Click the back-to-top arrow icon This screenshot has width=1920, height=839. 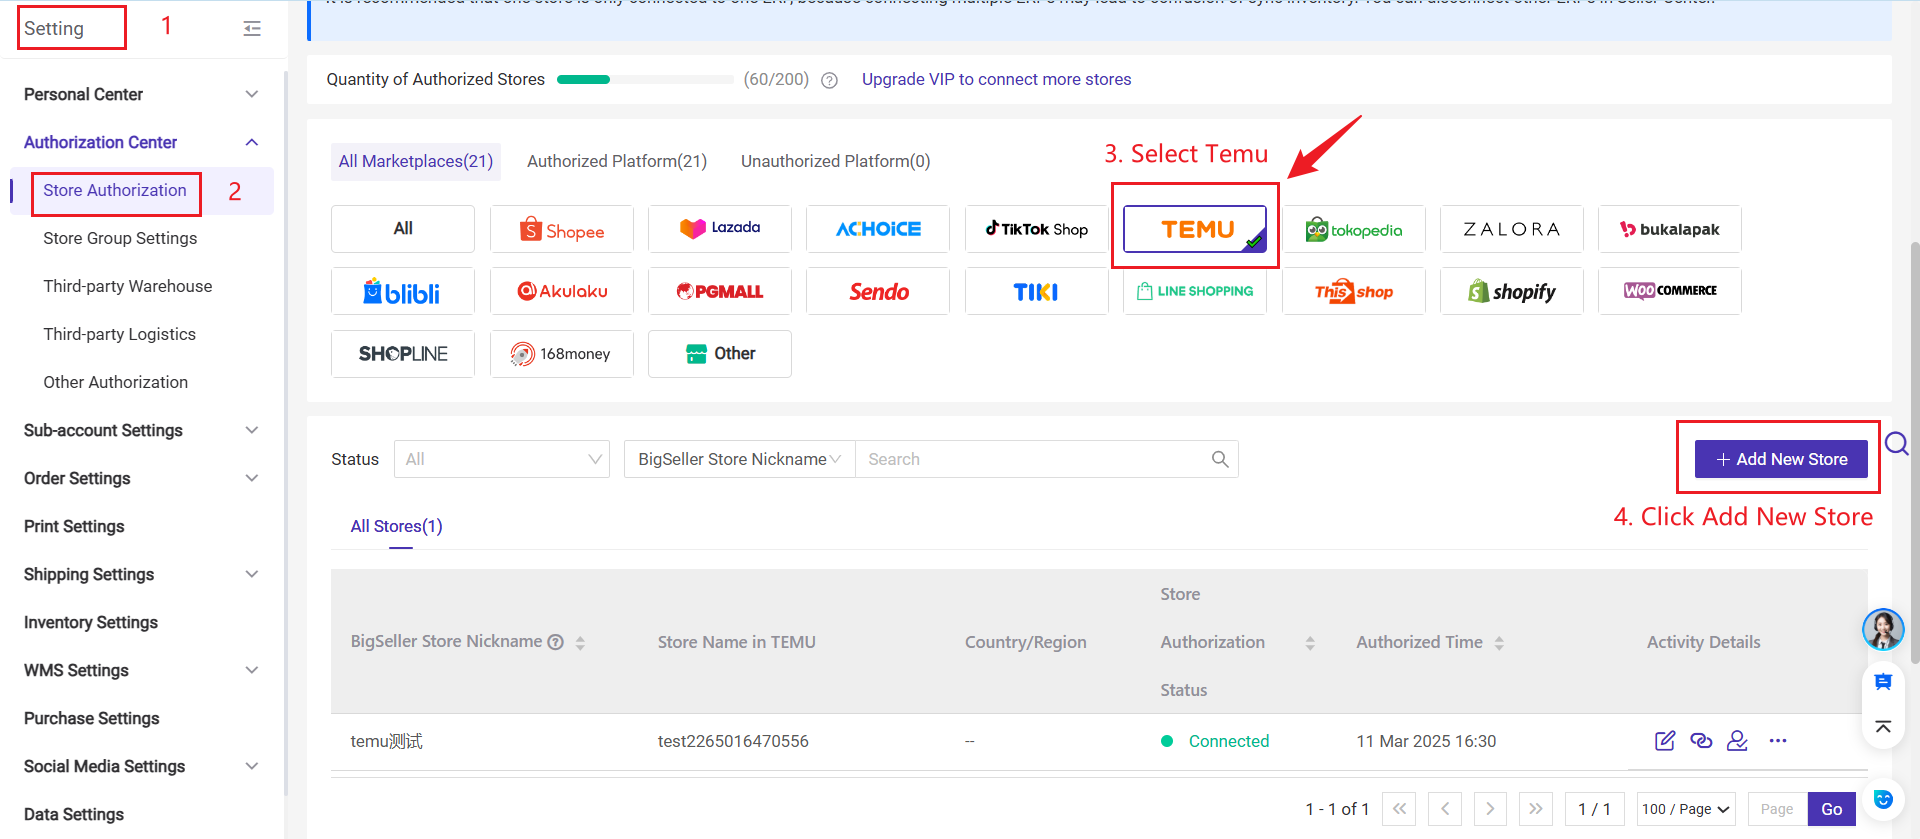point(1883,727)
